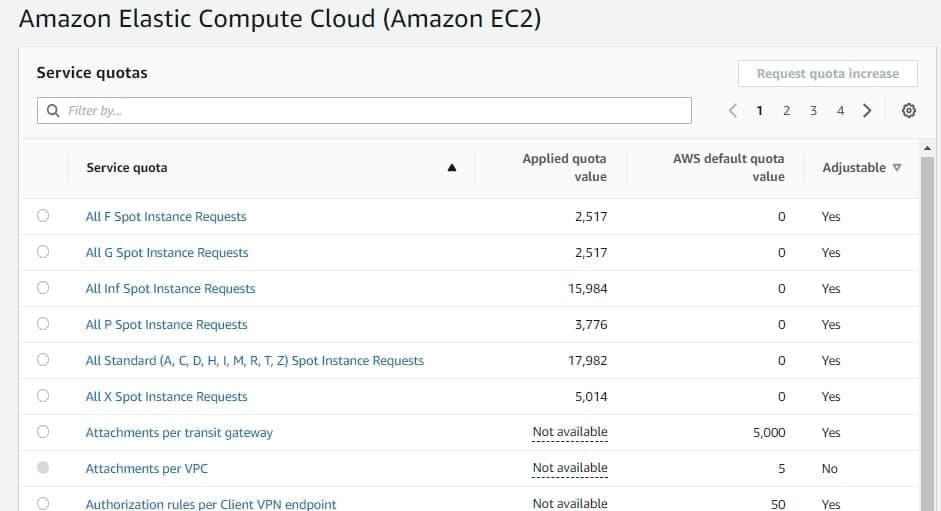Open table preferences gear icon
Image resolution: width=941 pixels, height=511 pixels.
click(x=909, y=110)
